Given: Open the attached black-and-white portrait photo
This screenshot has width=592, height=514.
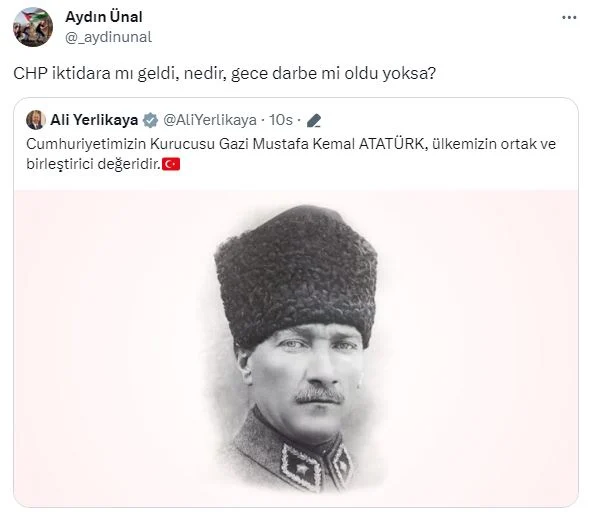Looking at the screenshot, I should [296, 349].
